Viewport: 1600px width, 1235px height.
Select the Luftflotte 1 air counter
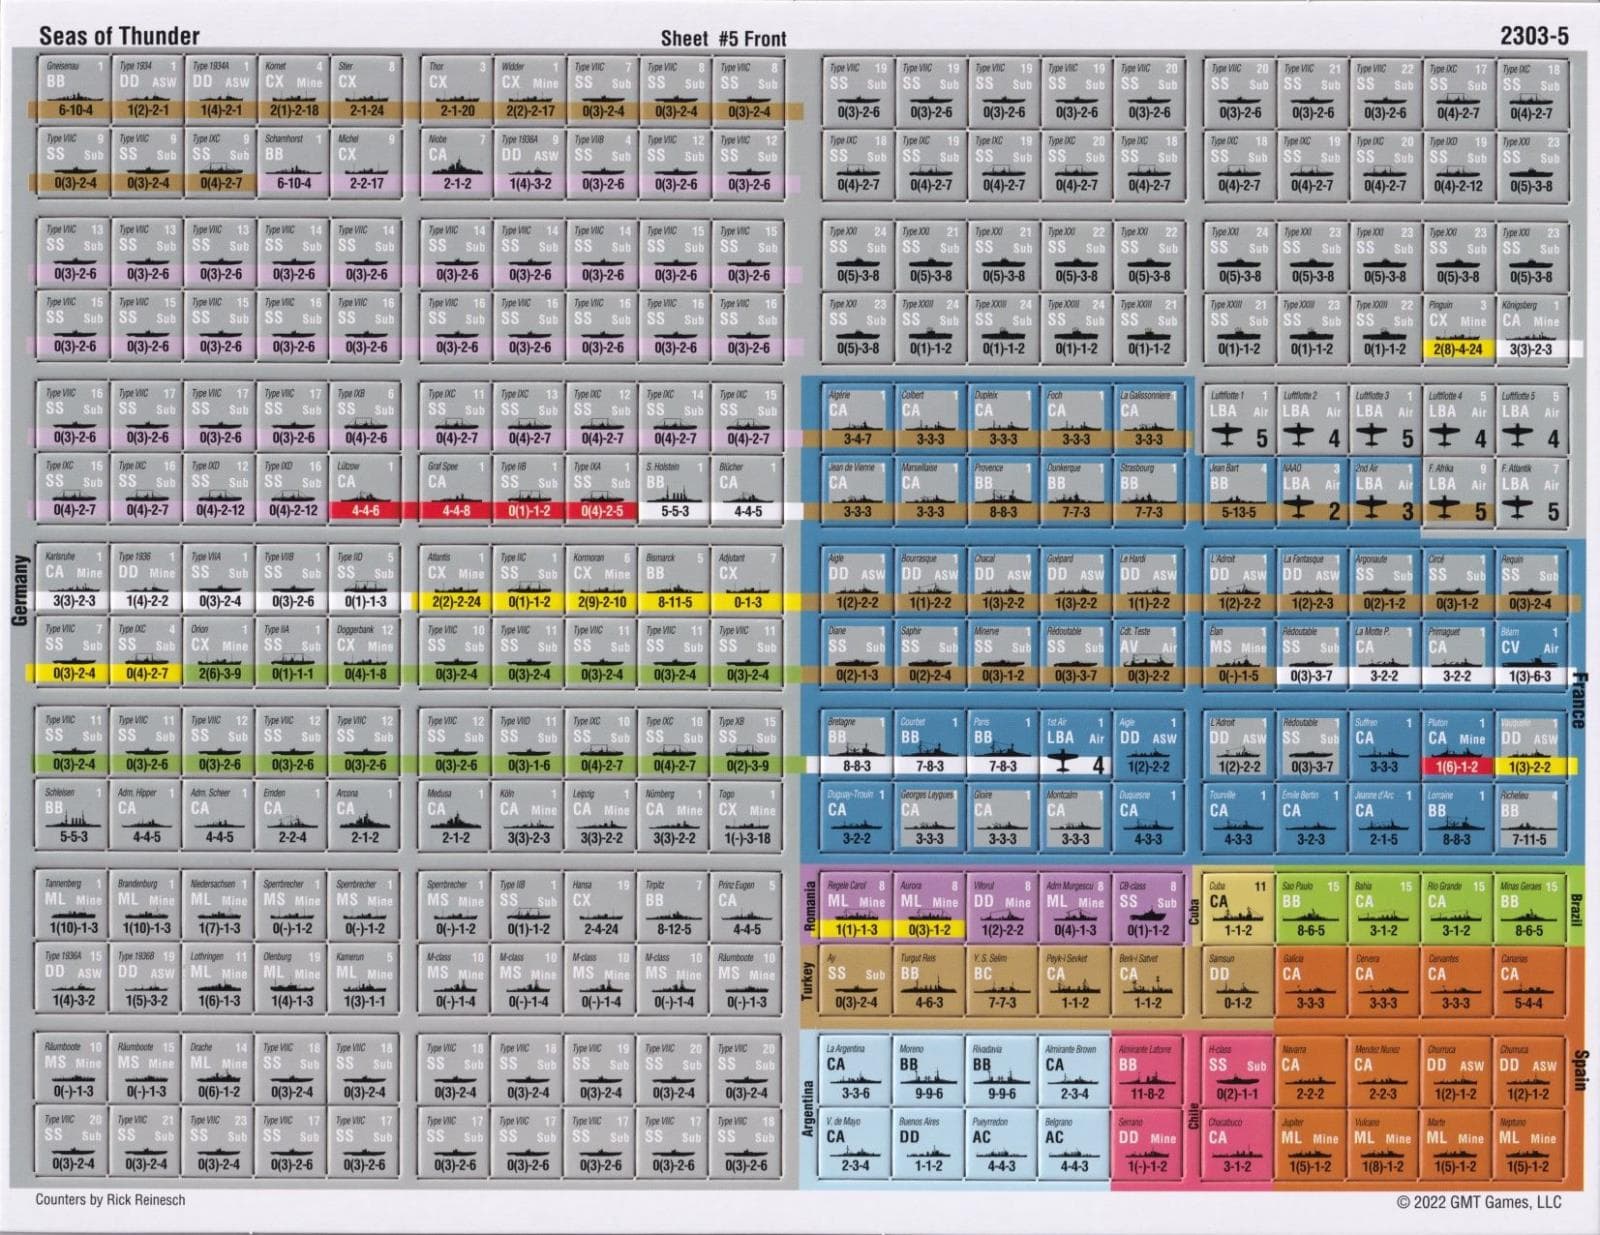point(1239,420)
